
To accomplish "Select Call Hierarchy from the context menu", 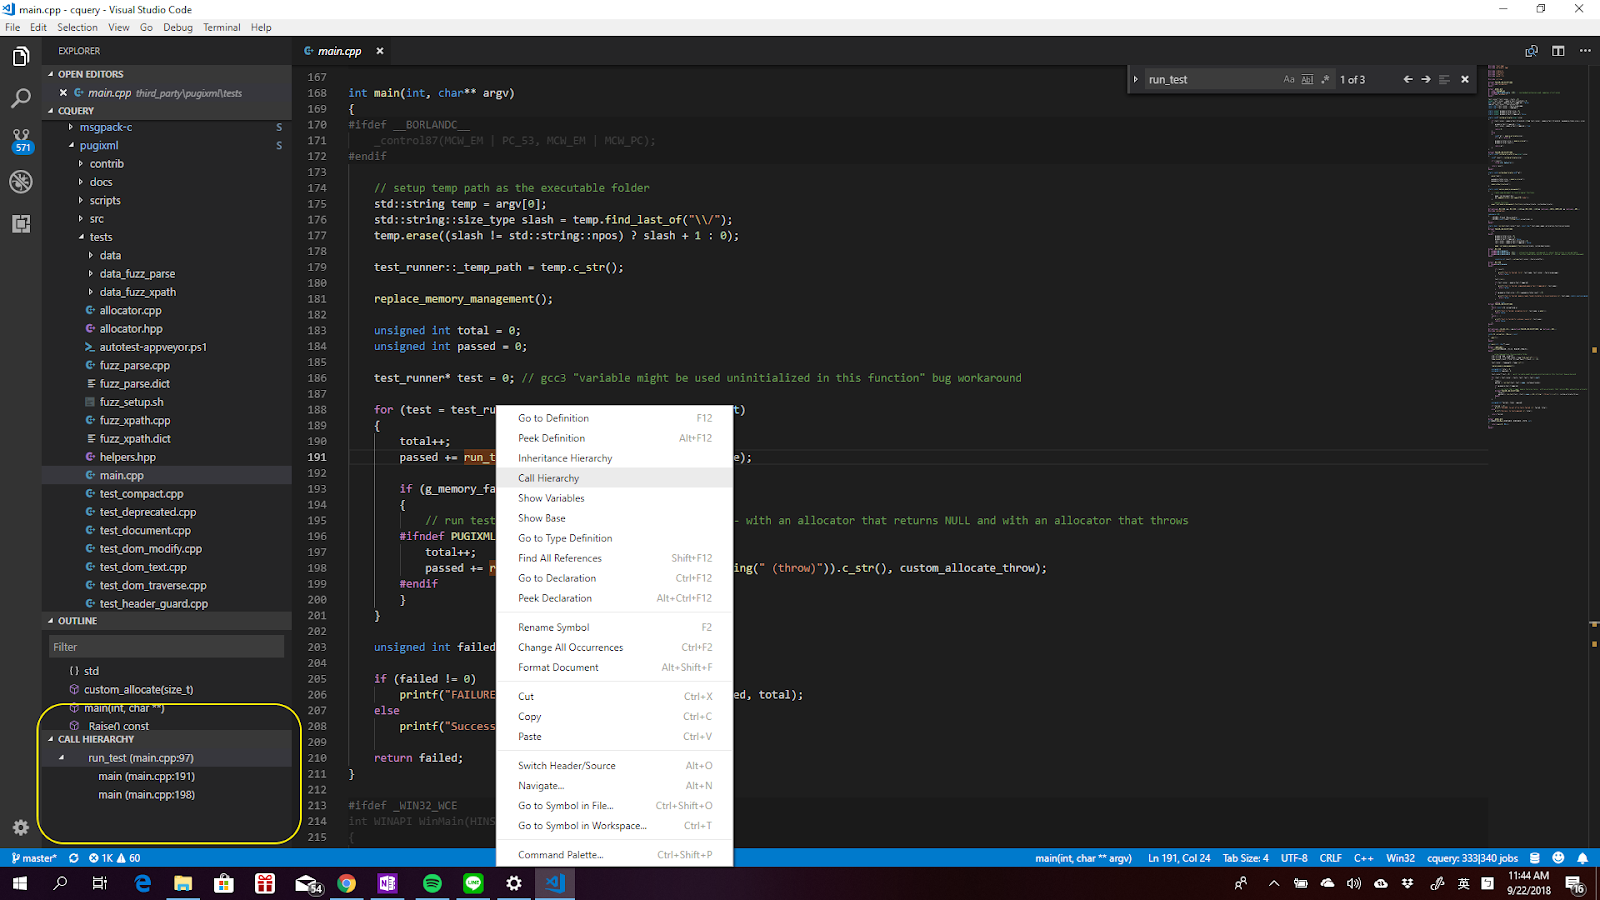I will pyautogui.click(x=548, y=478).
